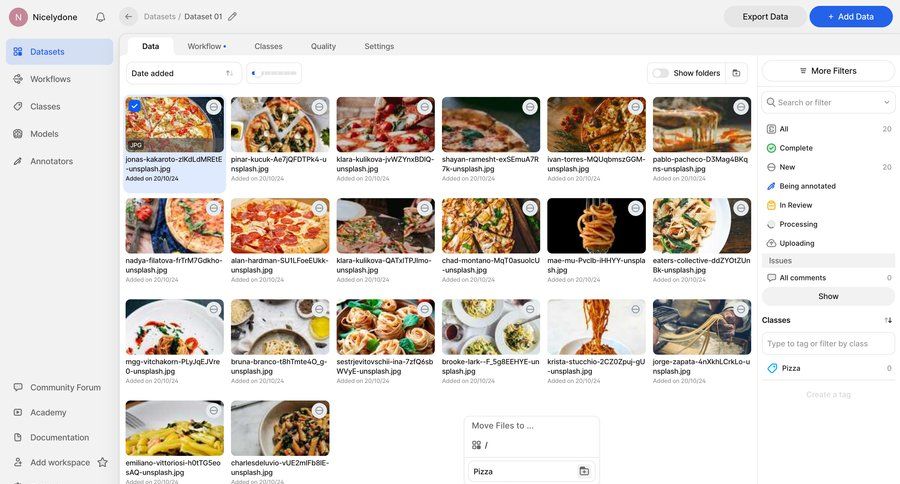The image size is (900, 484).
Task: Click the Pizza class tag icon
Action: 772,368
